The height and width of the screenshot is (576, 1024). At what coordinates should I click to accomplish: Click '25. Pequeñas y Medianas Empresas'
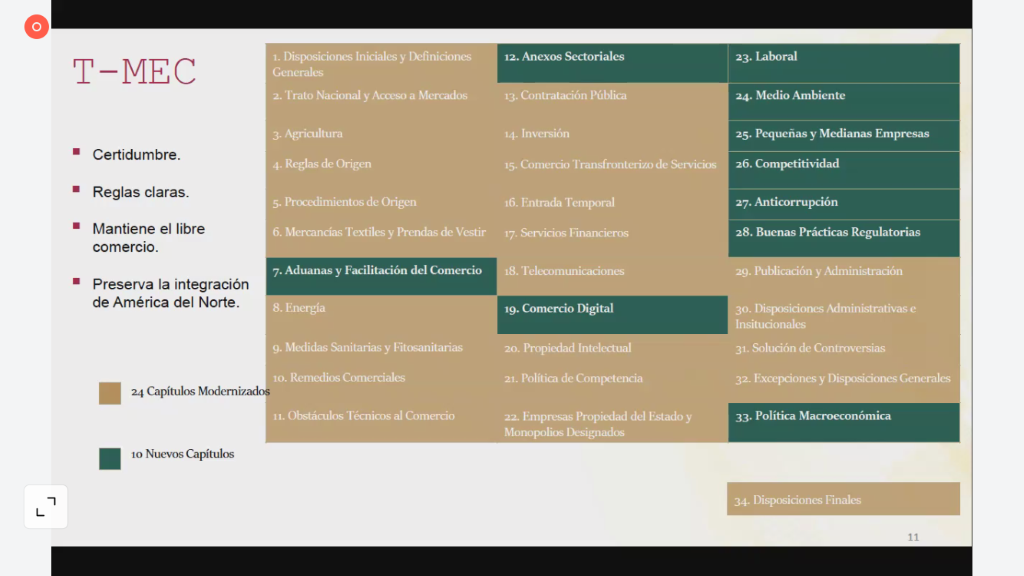(844, 136)
